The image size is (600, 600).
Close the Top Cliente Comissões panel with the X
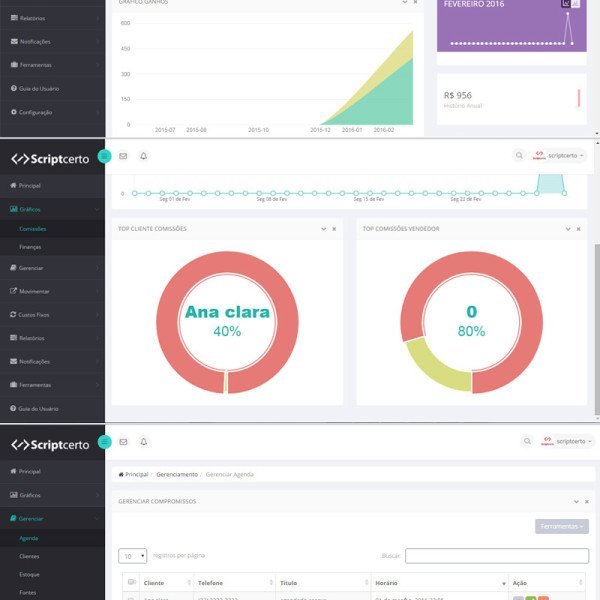334,229
